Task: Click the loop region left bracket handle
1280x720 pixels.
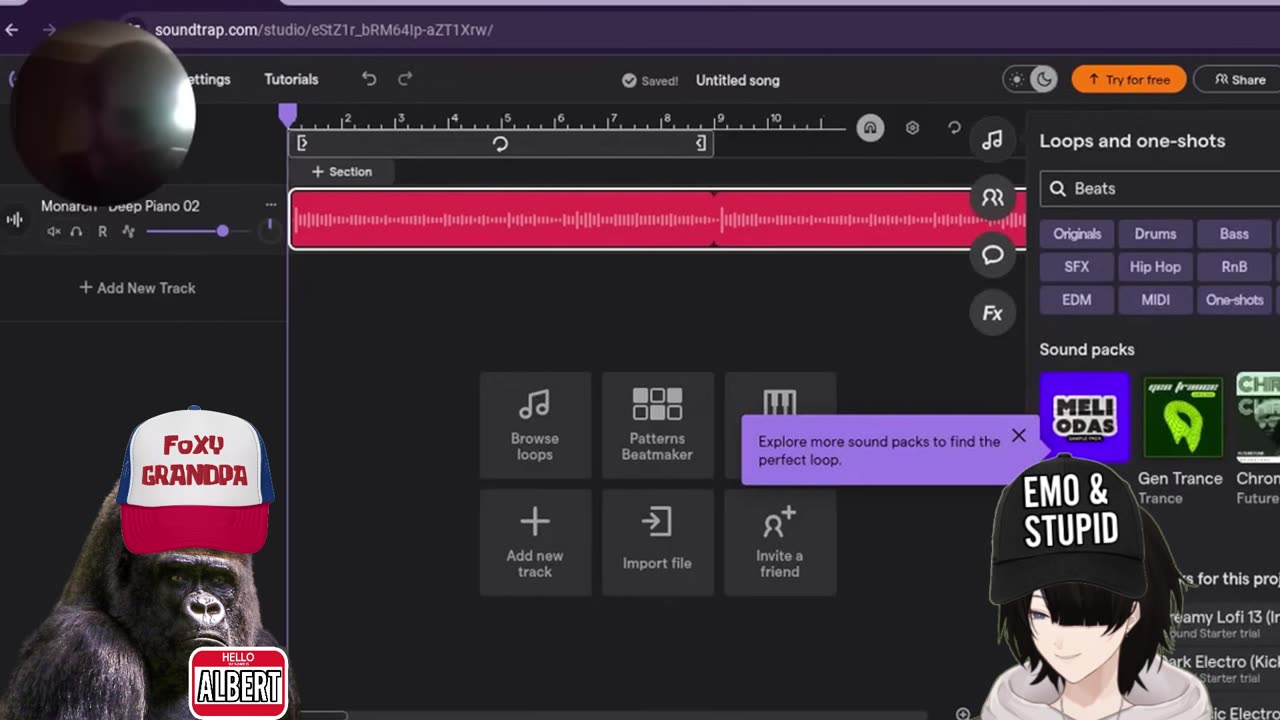Action: tap(302, 143)
